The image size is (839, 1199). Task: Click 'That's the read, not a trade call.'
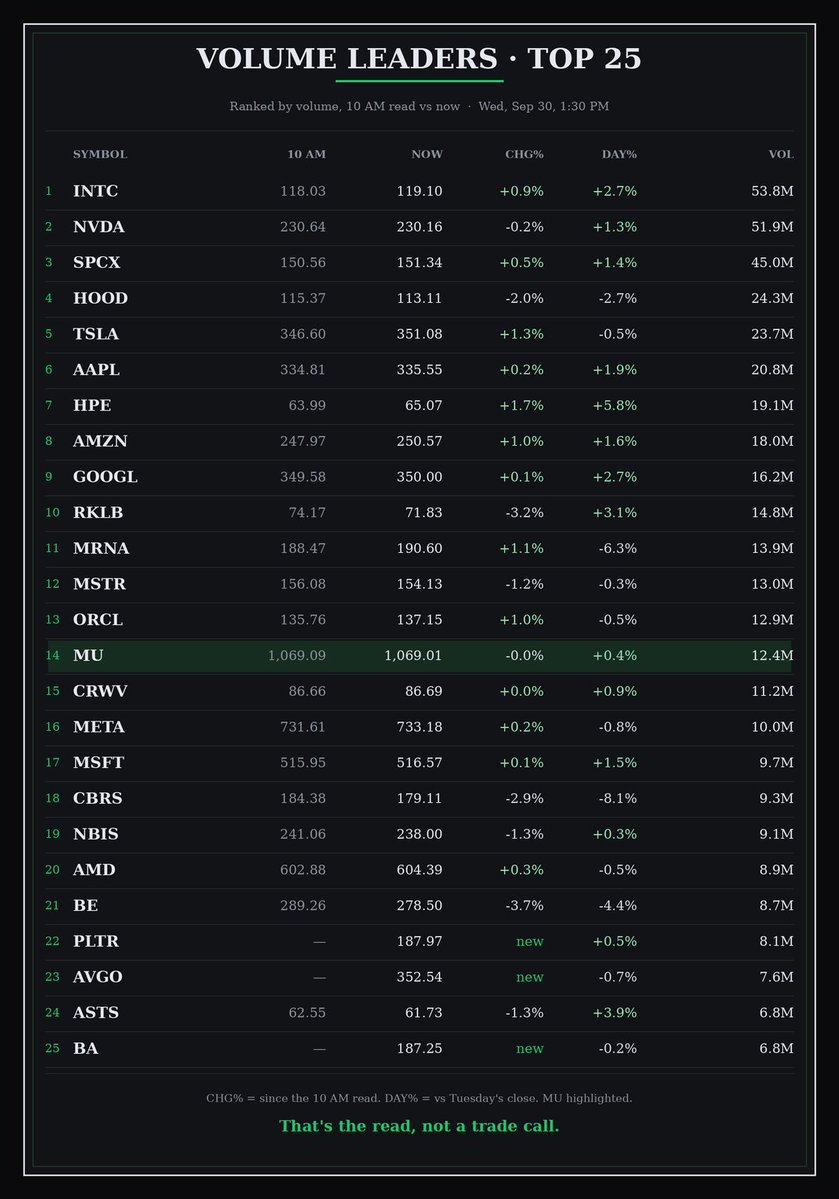click(419, 1126)
